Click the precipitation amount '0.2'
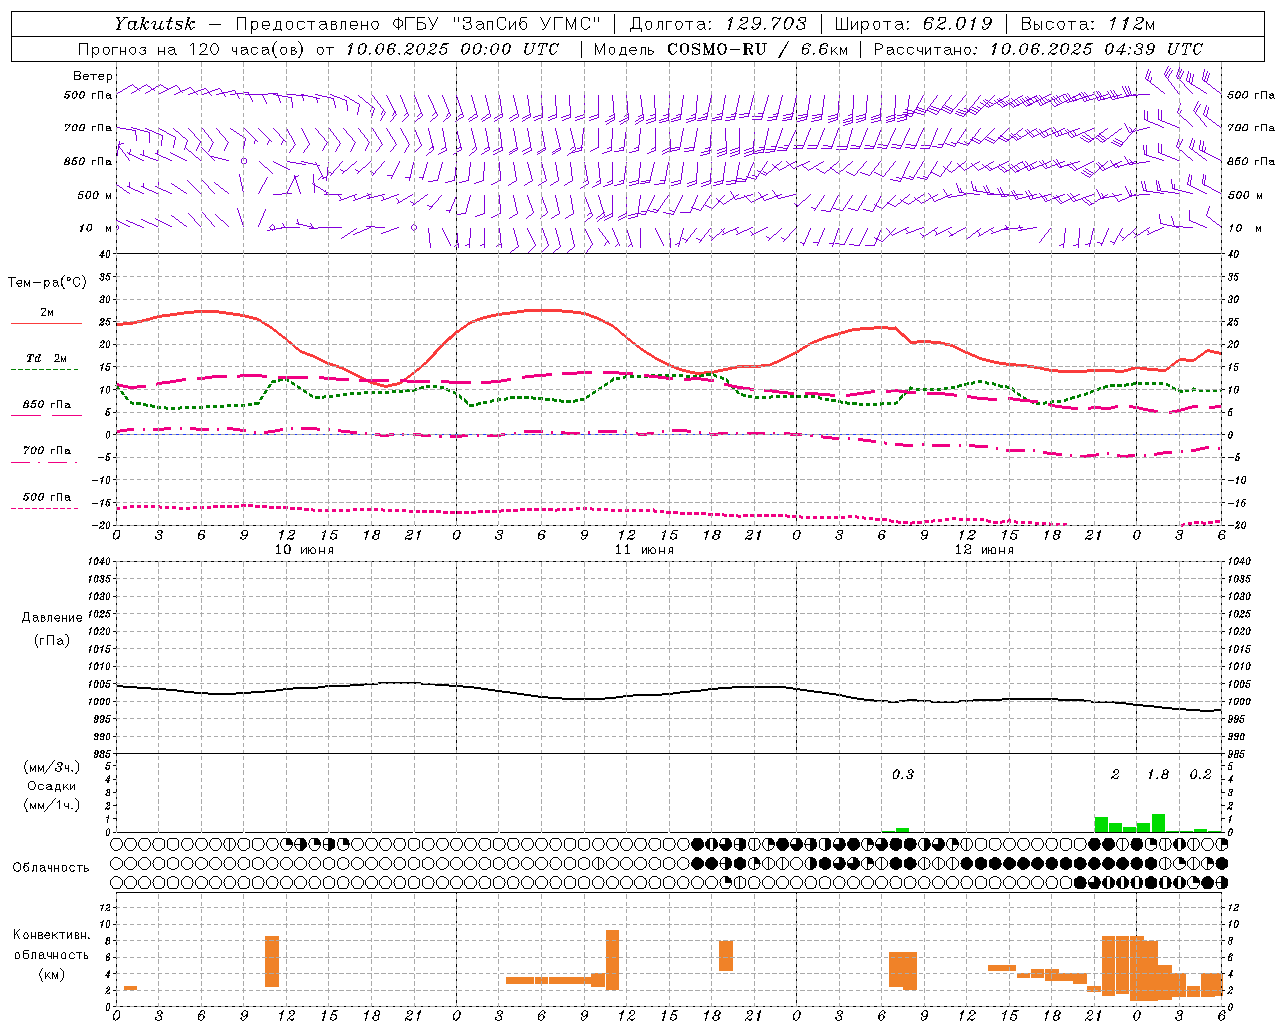This screenshot has width=1280, height=1024. (x=1200, y=774)
